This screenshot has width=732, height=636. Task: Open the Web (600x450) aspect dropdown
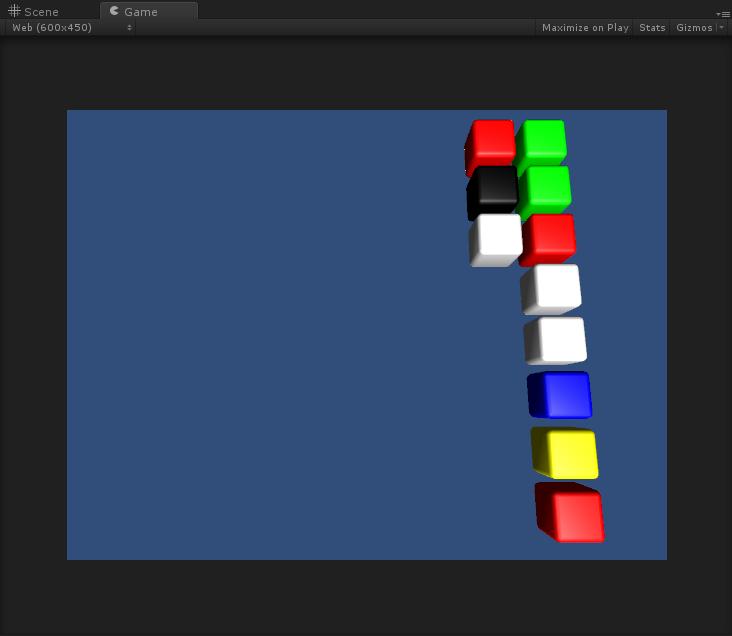[x=71, y=28]
